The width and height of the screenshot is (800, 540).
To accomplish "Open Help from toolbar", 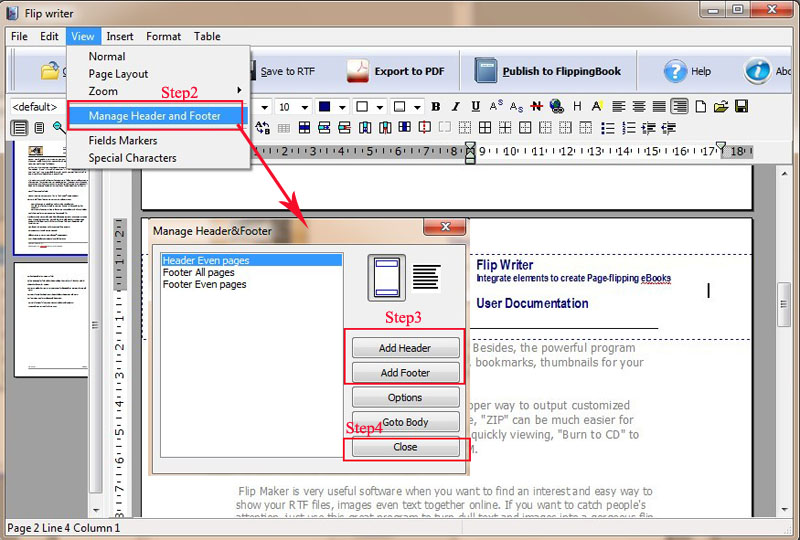I will 687,71.
